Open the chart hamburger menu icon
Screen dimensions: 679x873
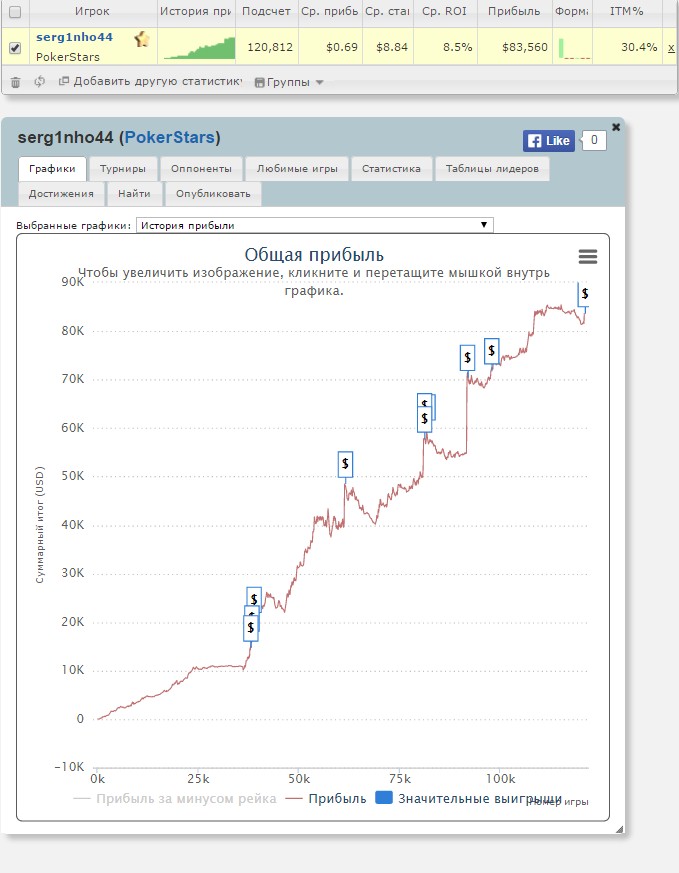[x=588, y=257]
